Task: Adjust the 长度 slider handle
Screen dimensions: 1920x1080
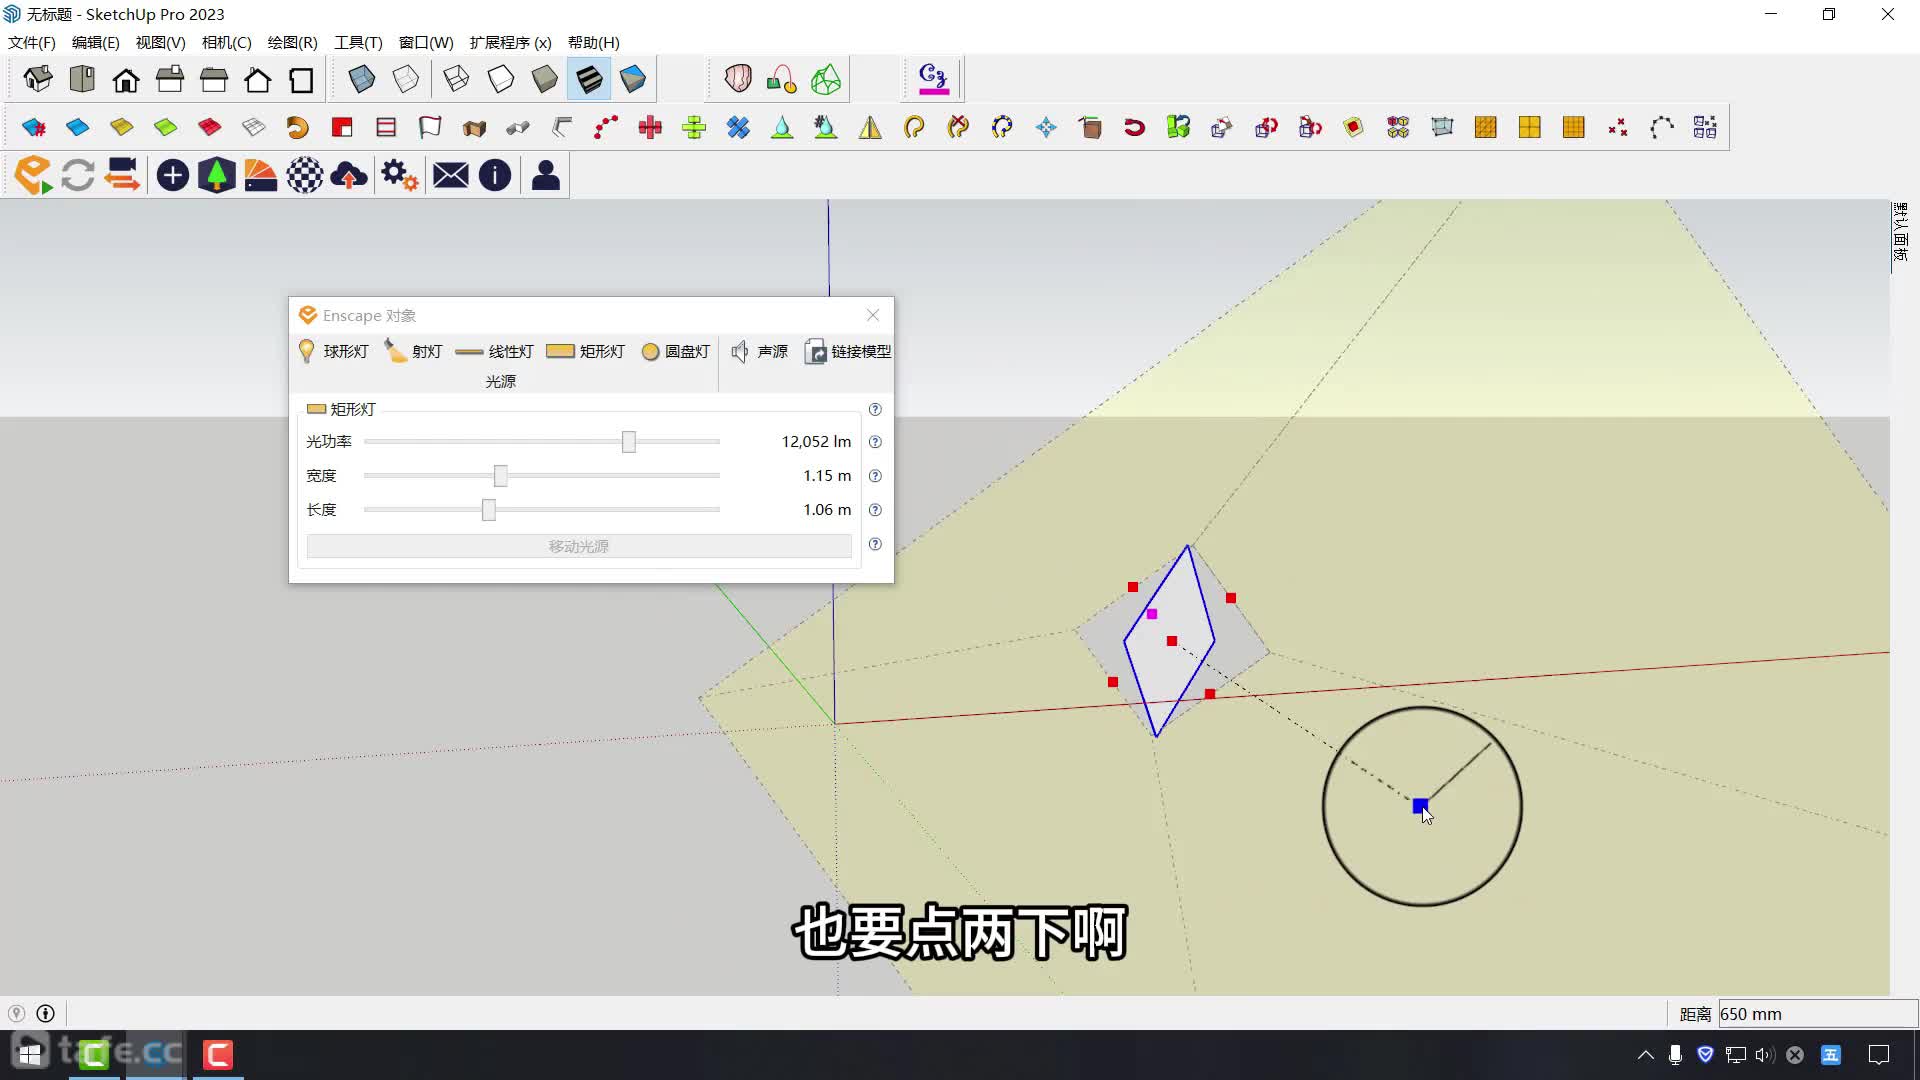Action: 489,510
